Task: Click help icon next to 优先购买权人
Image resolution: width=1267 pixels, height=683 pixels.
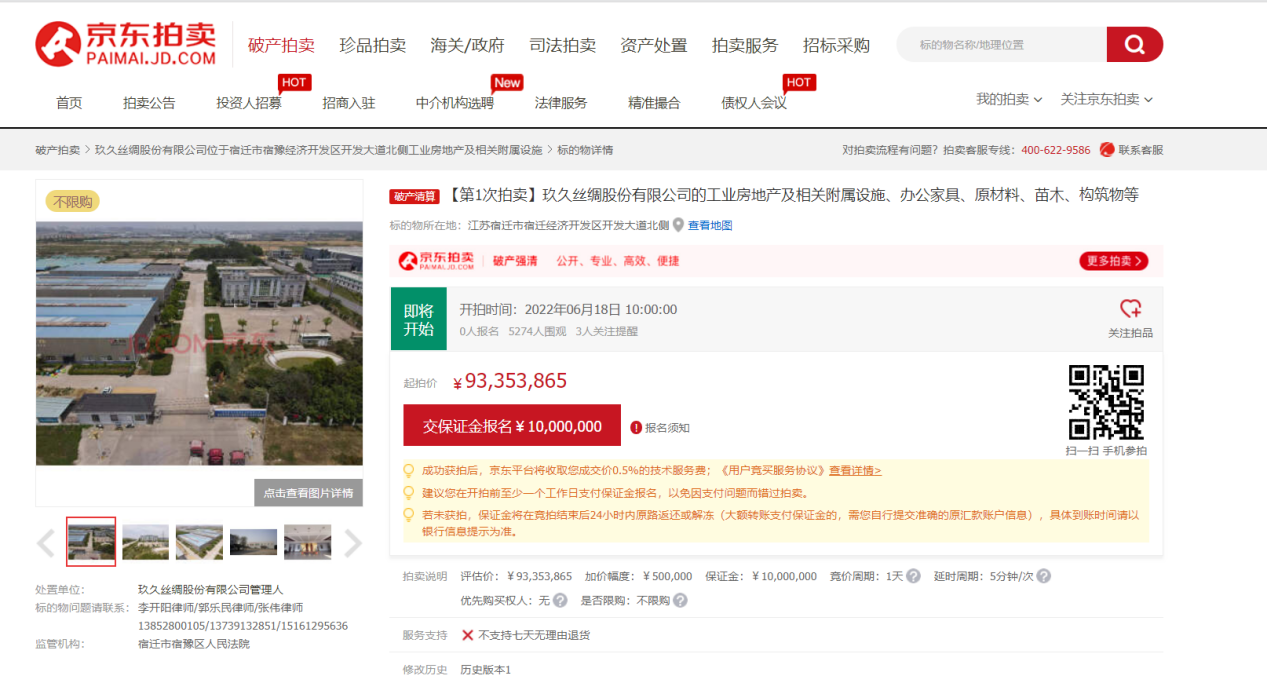Action: coord(560,601)
